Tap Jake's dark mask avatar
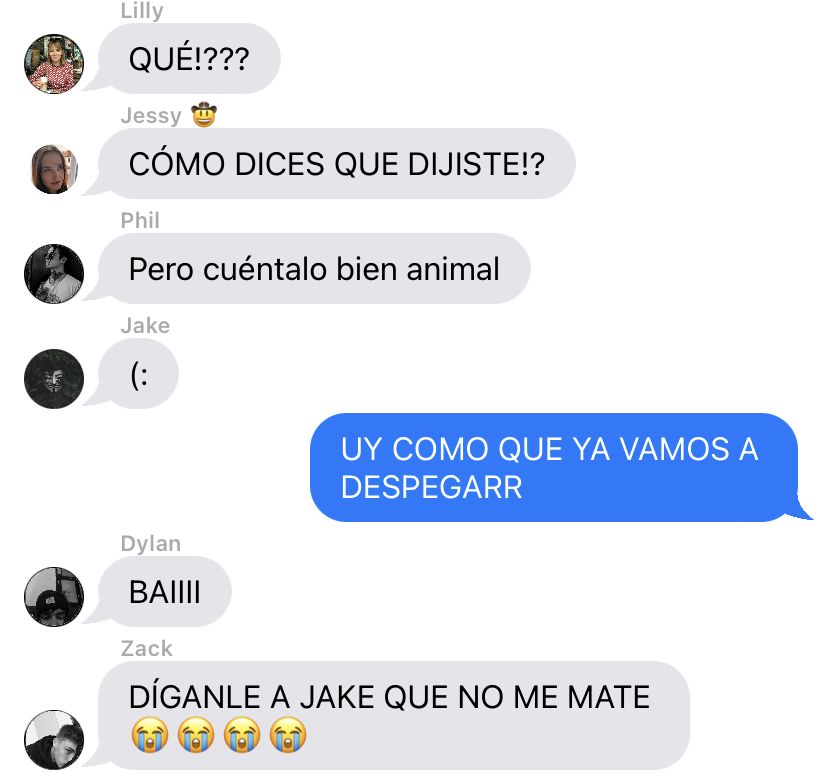 tap(54, 379)
